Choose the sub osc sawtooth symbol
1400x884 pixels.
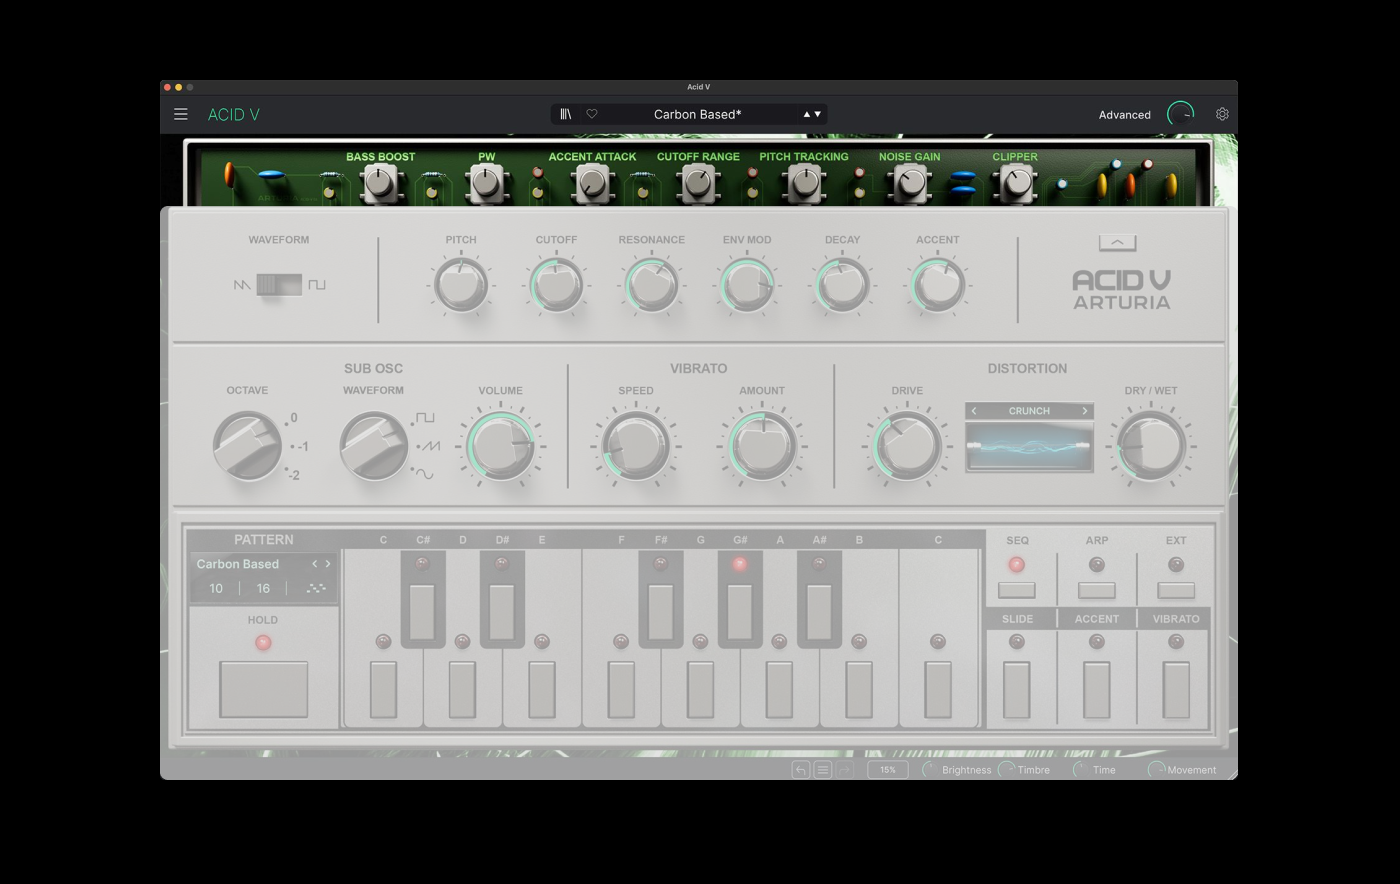pyautogui.click(x=430, y=446)
